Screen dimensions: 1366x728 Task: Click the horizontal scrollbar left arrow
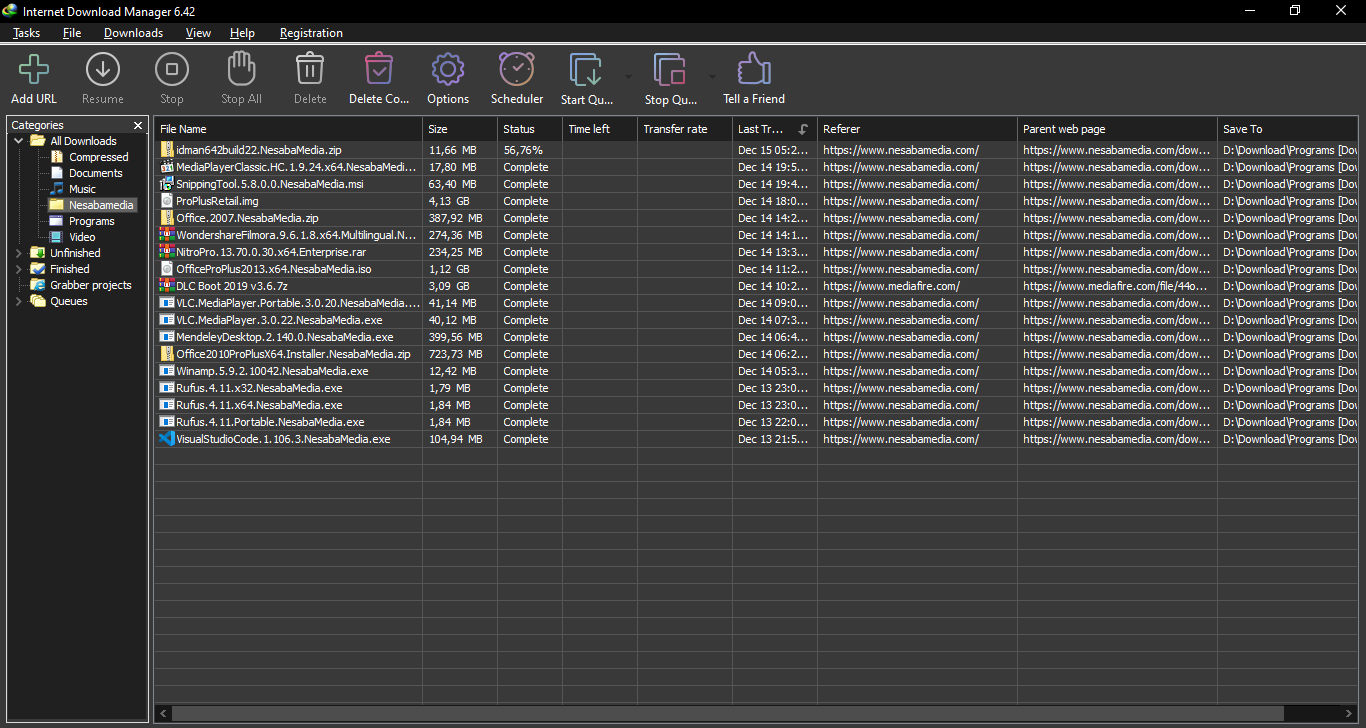tap(163, 714)
